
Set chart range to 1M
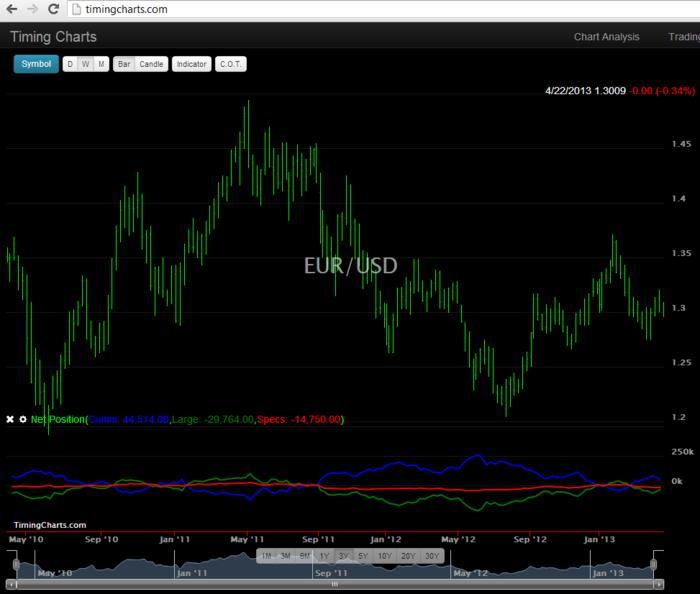(267, 556)
